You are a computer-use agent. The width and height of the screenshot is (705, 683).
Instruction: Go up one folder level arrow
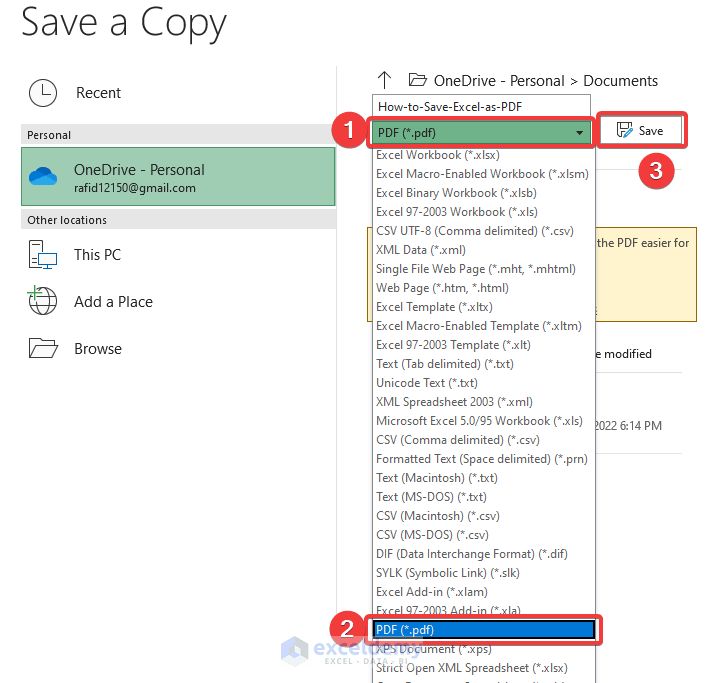[x=384, y=80]
